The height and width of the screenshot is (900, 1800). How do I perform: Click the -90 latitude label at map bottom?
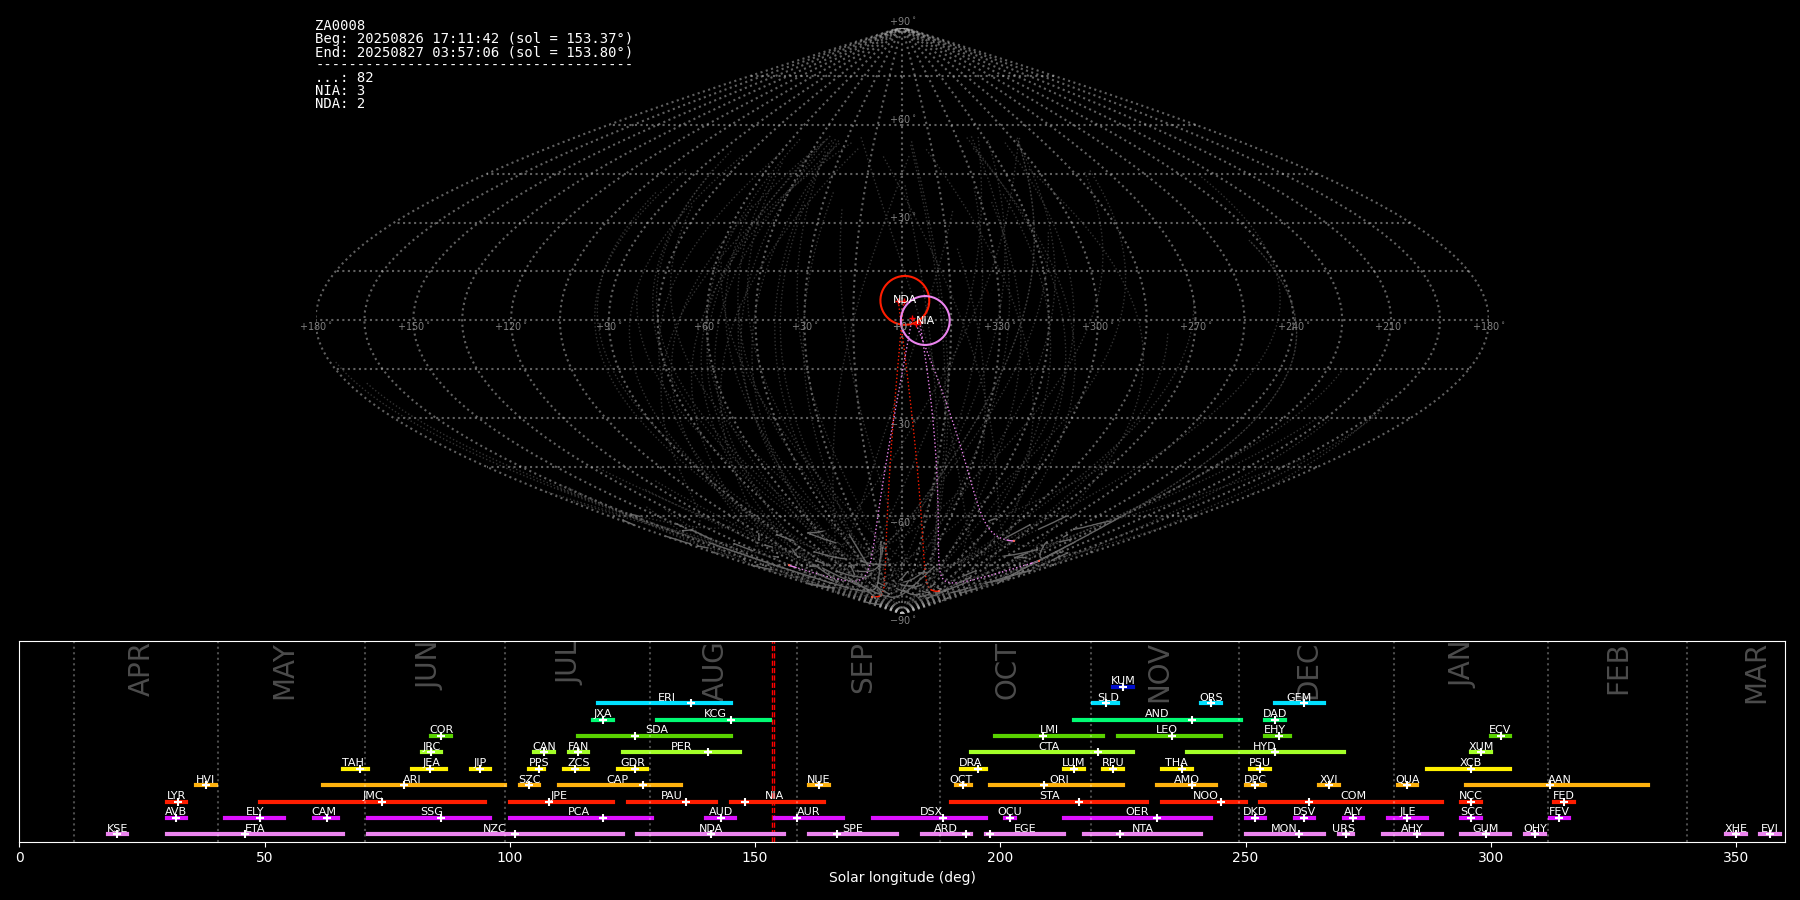pyautogui.click(x=901, y=621)
